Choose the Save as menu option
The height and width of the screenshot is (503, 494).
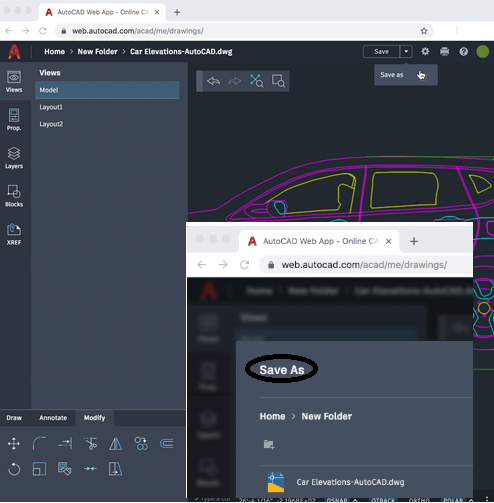[x=406, y=75]
